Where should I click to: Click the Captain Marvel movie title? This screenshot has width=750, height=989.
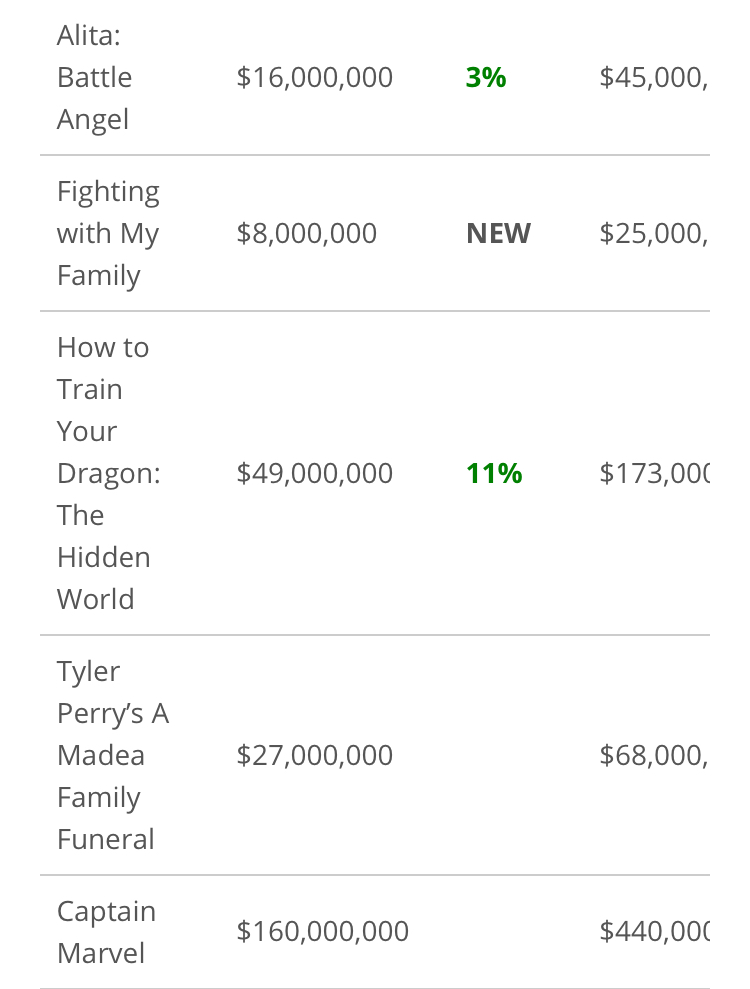tap(106, 932)
